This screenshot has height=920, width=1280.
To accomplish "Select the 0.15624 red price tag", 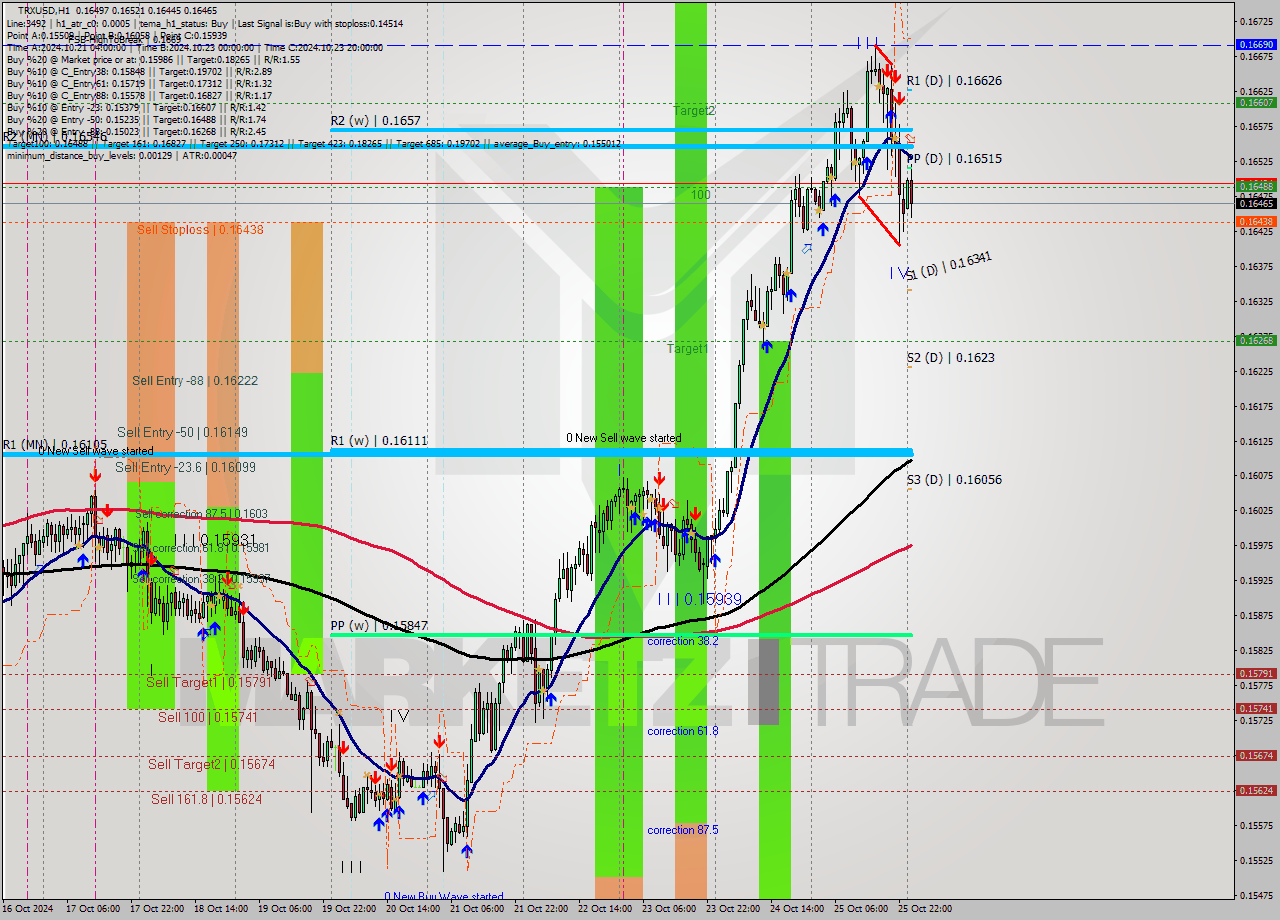I will (1256, 790).
